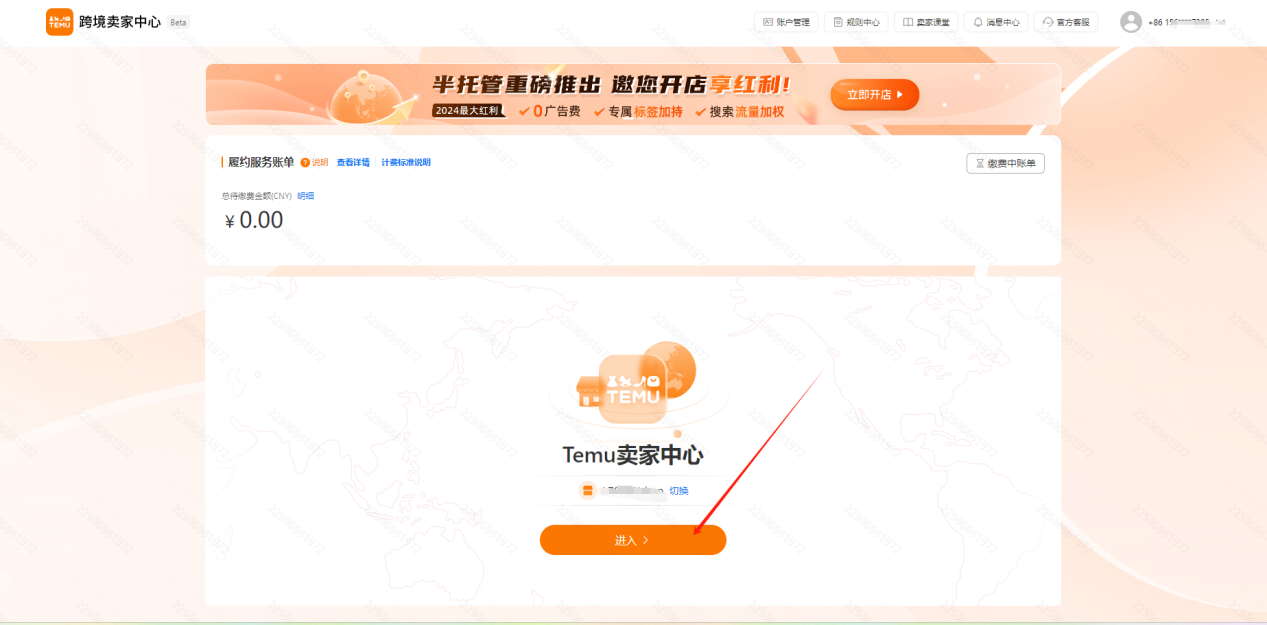The image size is (1267, 625).
Task: Click the user avatar icon
Action: coord(1131,22)
